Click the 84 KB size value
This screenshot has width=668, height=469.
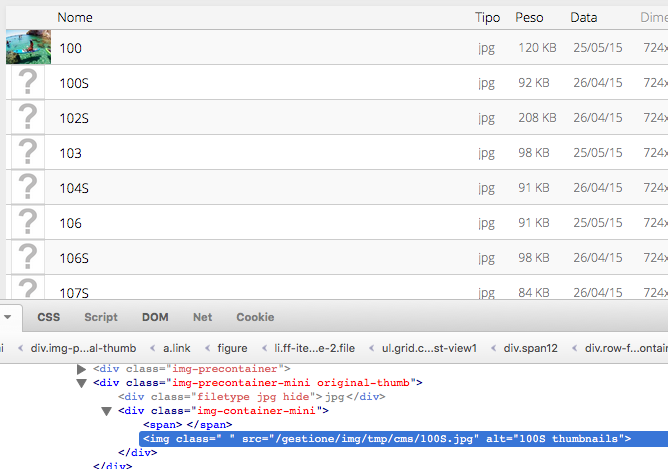[x=534, y=293]
